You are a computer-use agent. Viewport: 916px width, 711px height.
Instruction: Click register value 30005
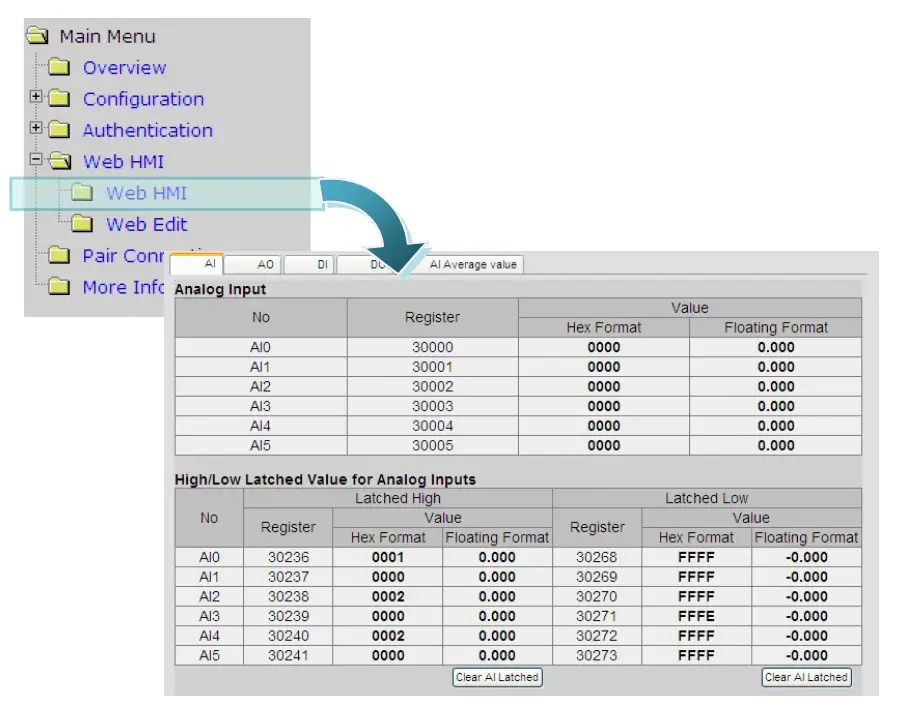coord(432,445)
